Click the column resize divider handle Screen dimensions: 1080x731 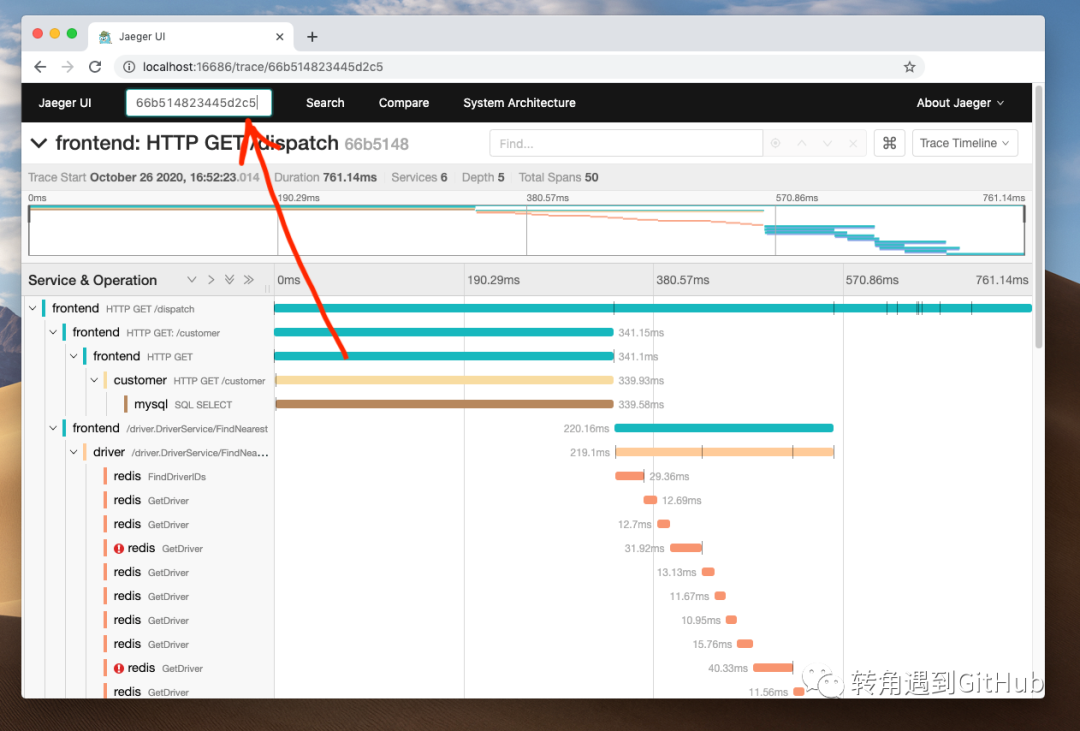[x=267, y=289]
